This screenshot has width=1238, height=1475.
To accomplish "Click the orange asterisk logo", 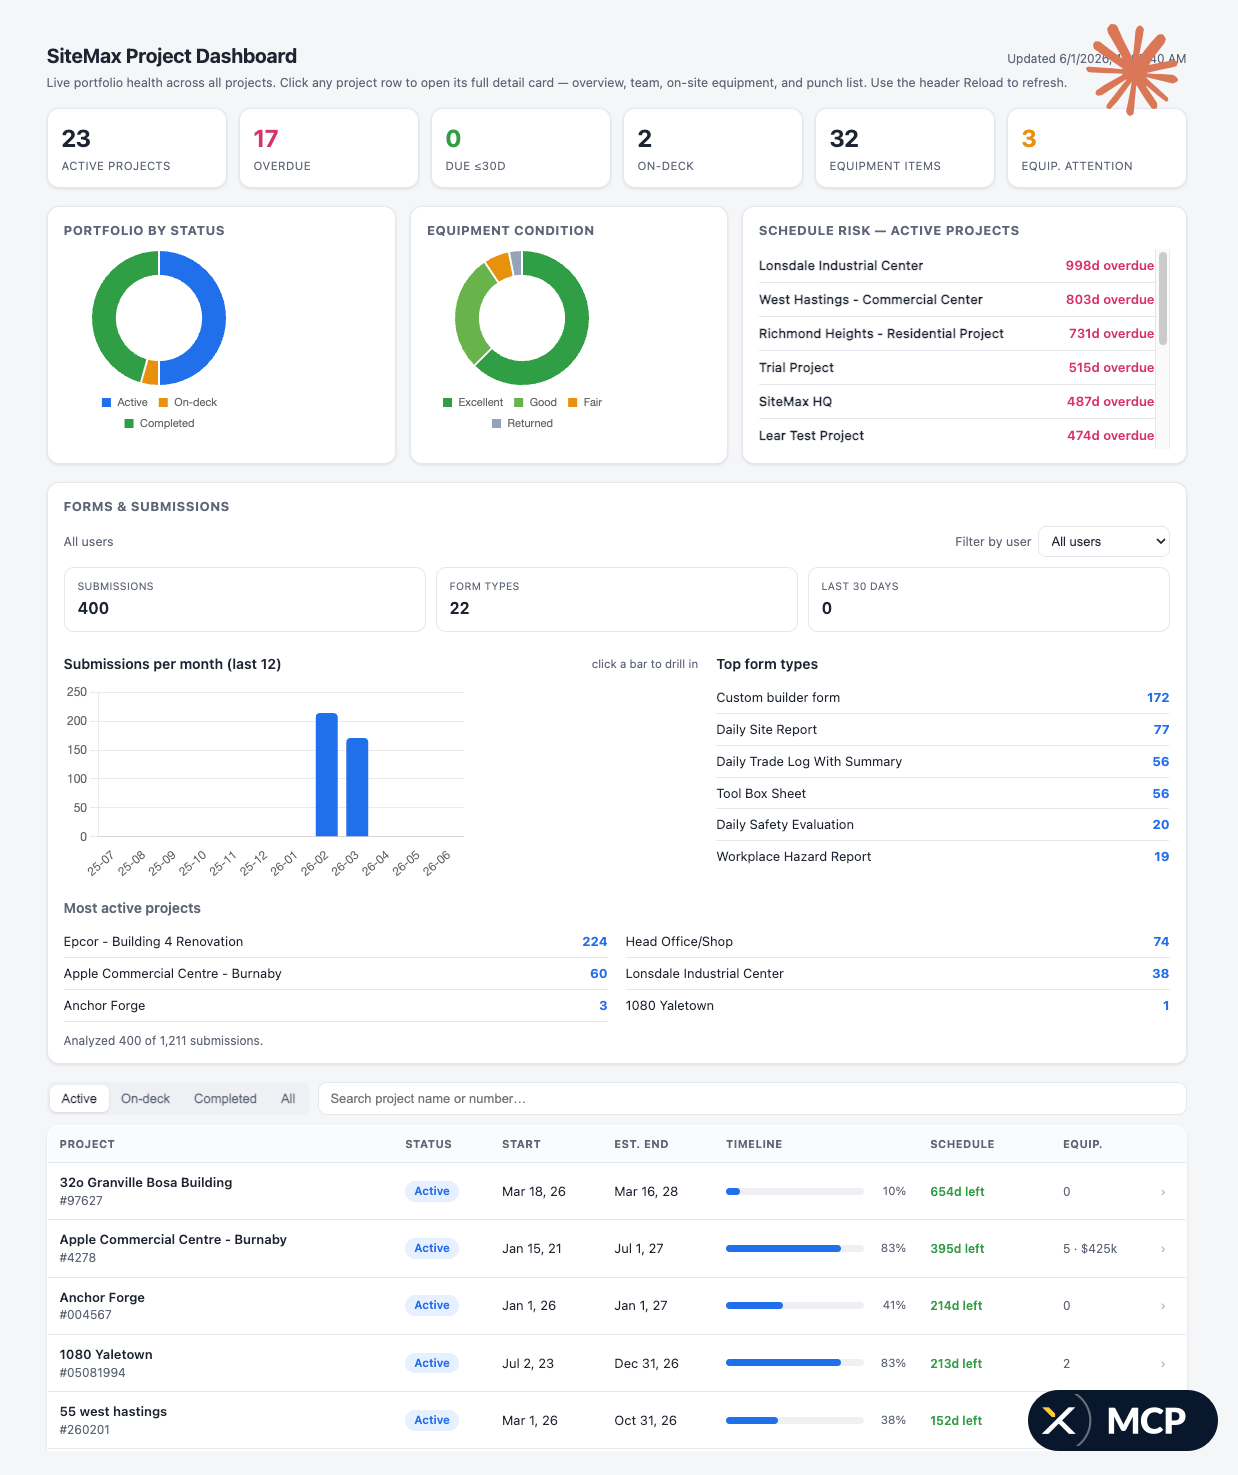I will tap(1134, 68).
